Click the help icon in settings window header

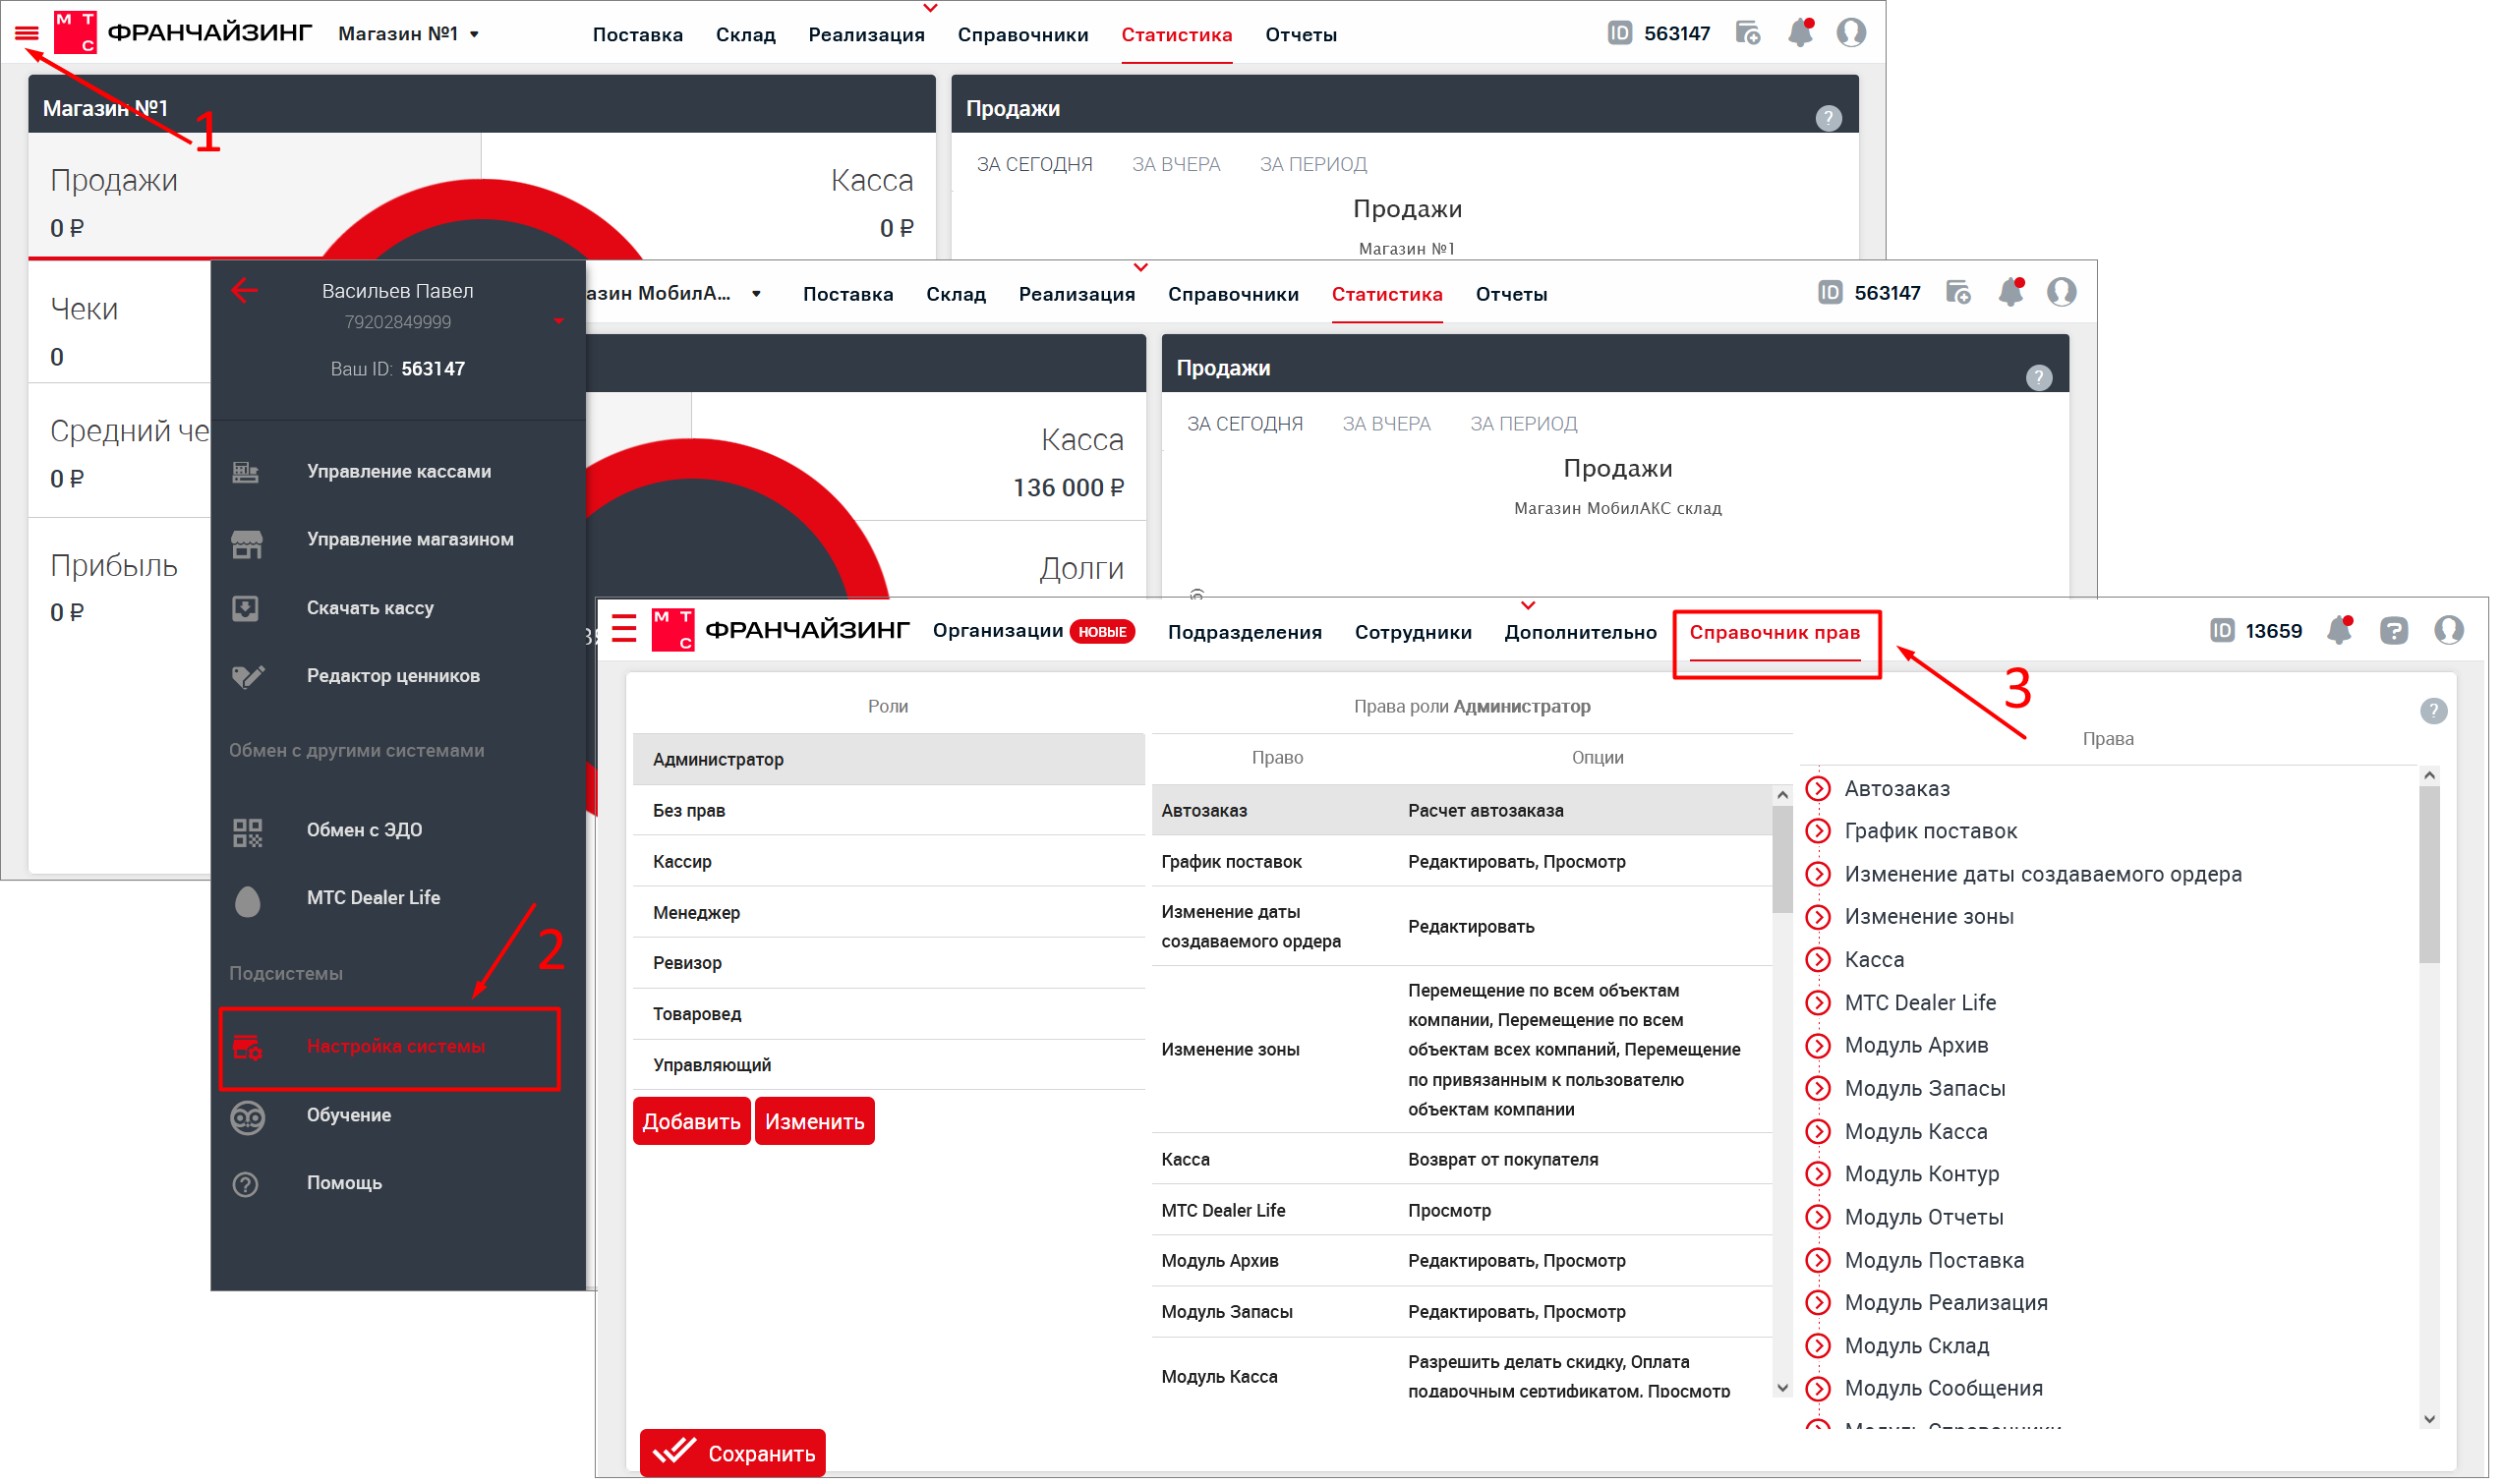click(2394, 631)
